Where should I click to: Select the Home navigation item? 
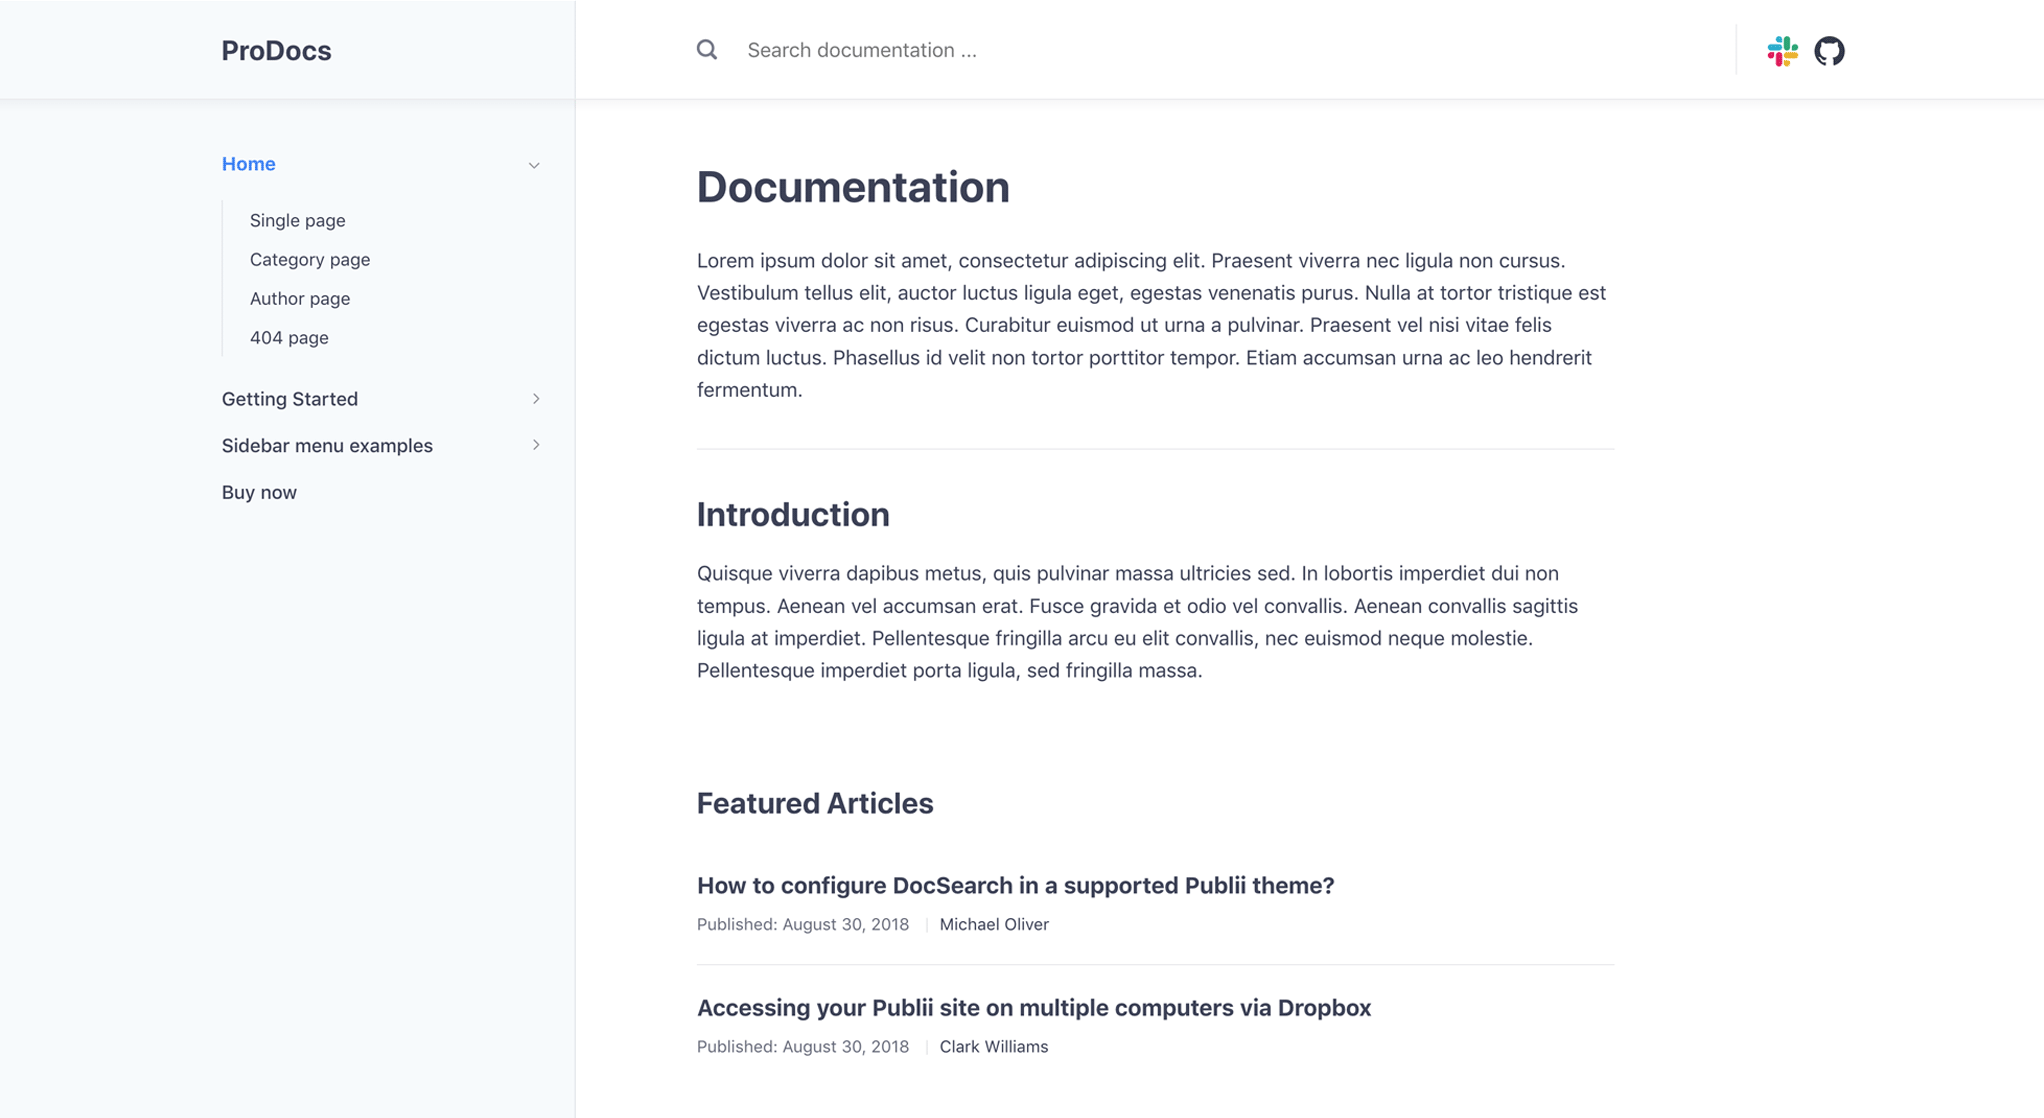pos(249,164)
